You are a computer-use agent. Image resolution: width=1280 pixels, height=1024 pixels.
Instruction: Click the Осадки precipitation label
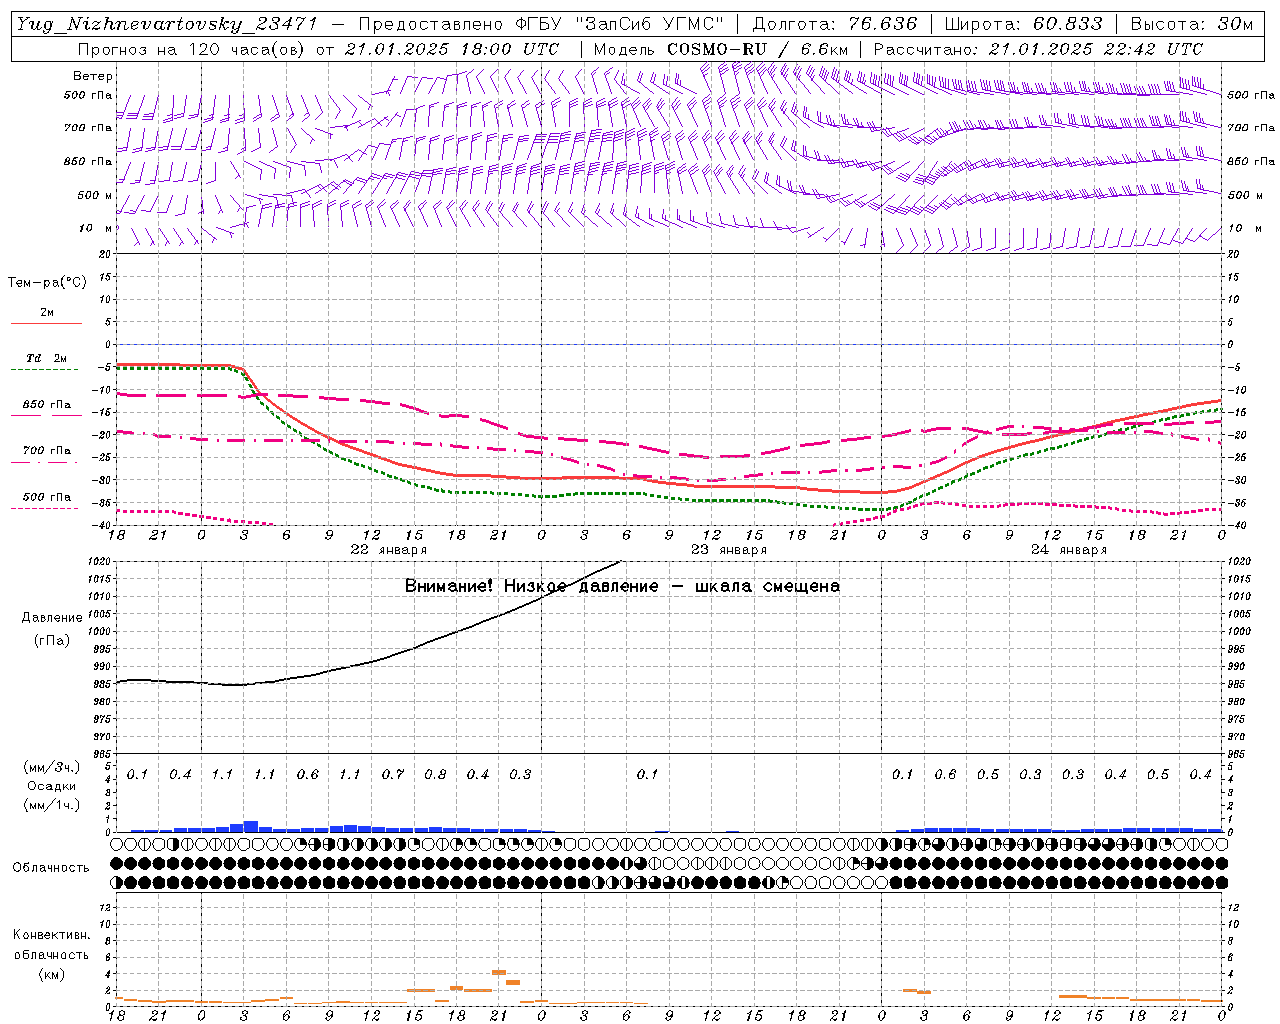pyautogui.click(x=51, y=786)
